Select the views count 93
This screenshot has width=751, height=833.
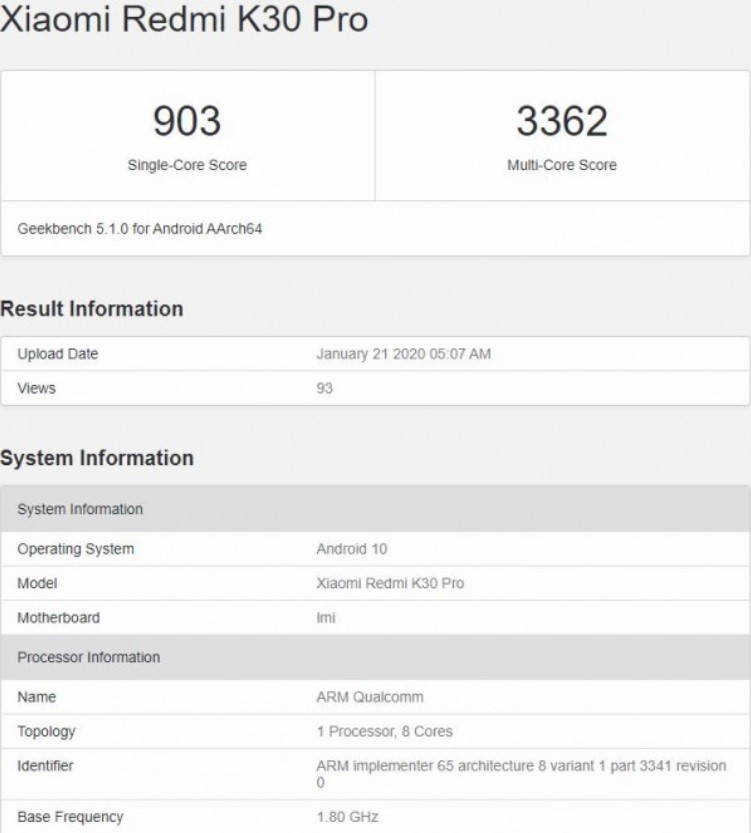tap(325, 388)
